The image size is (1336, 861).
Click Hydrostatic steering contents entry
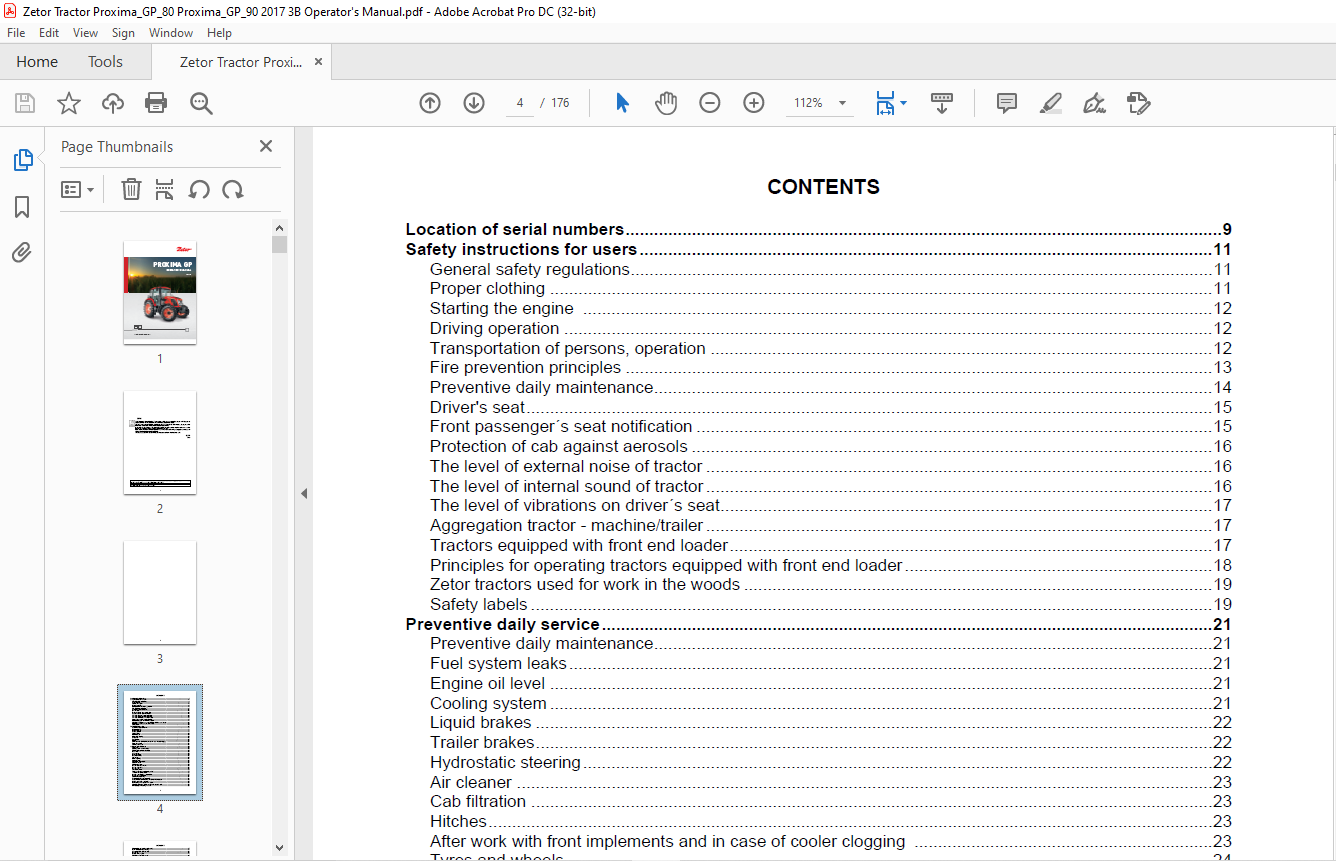830,762
